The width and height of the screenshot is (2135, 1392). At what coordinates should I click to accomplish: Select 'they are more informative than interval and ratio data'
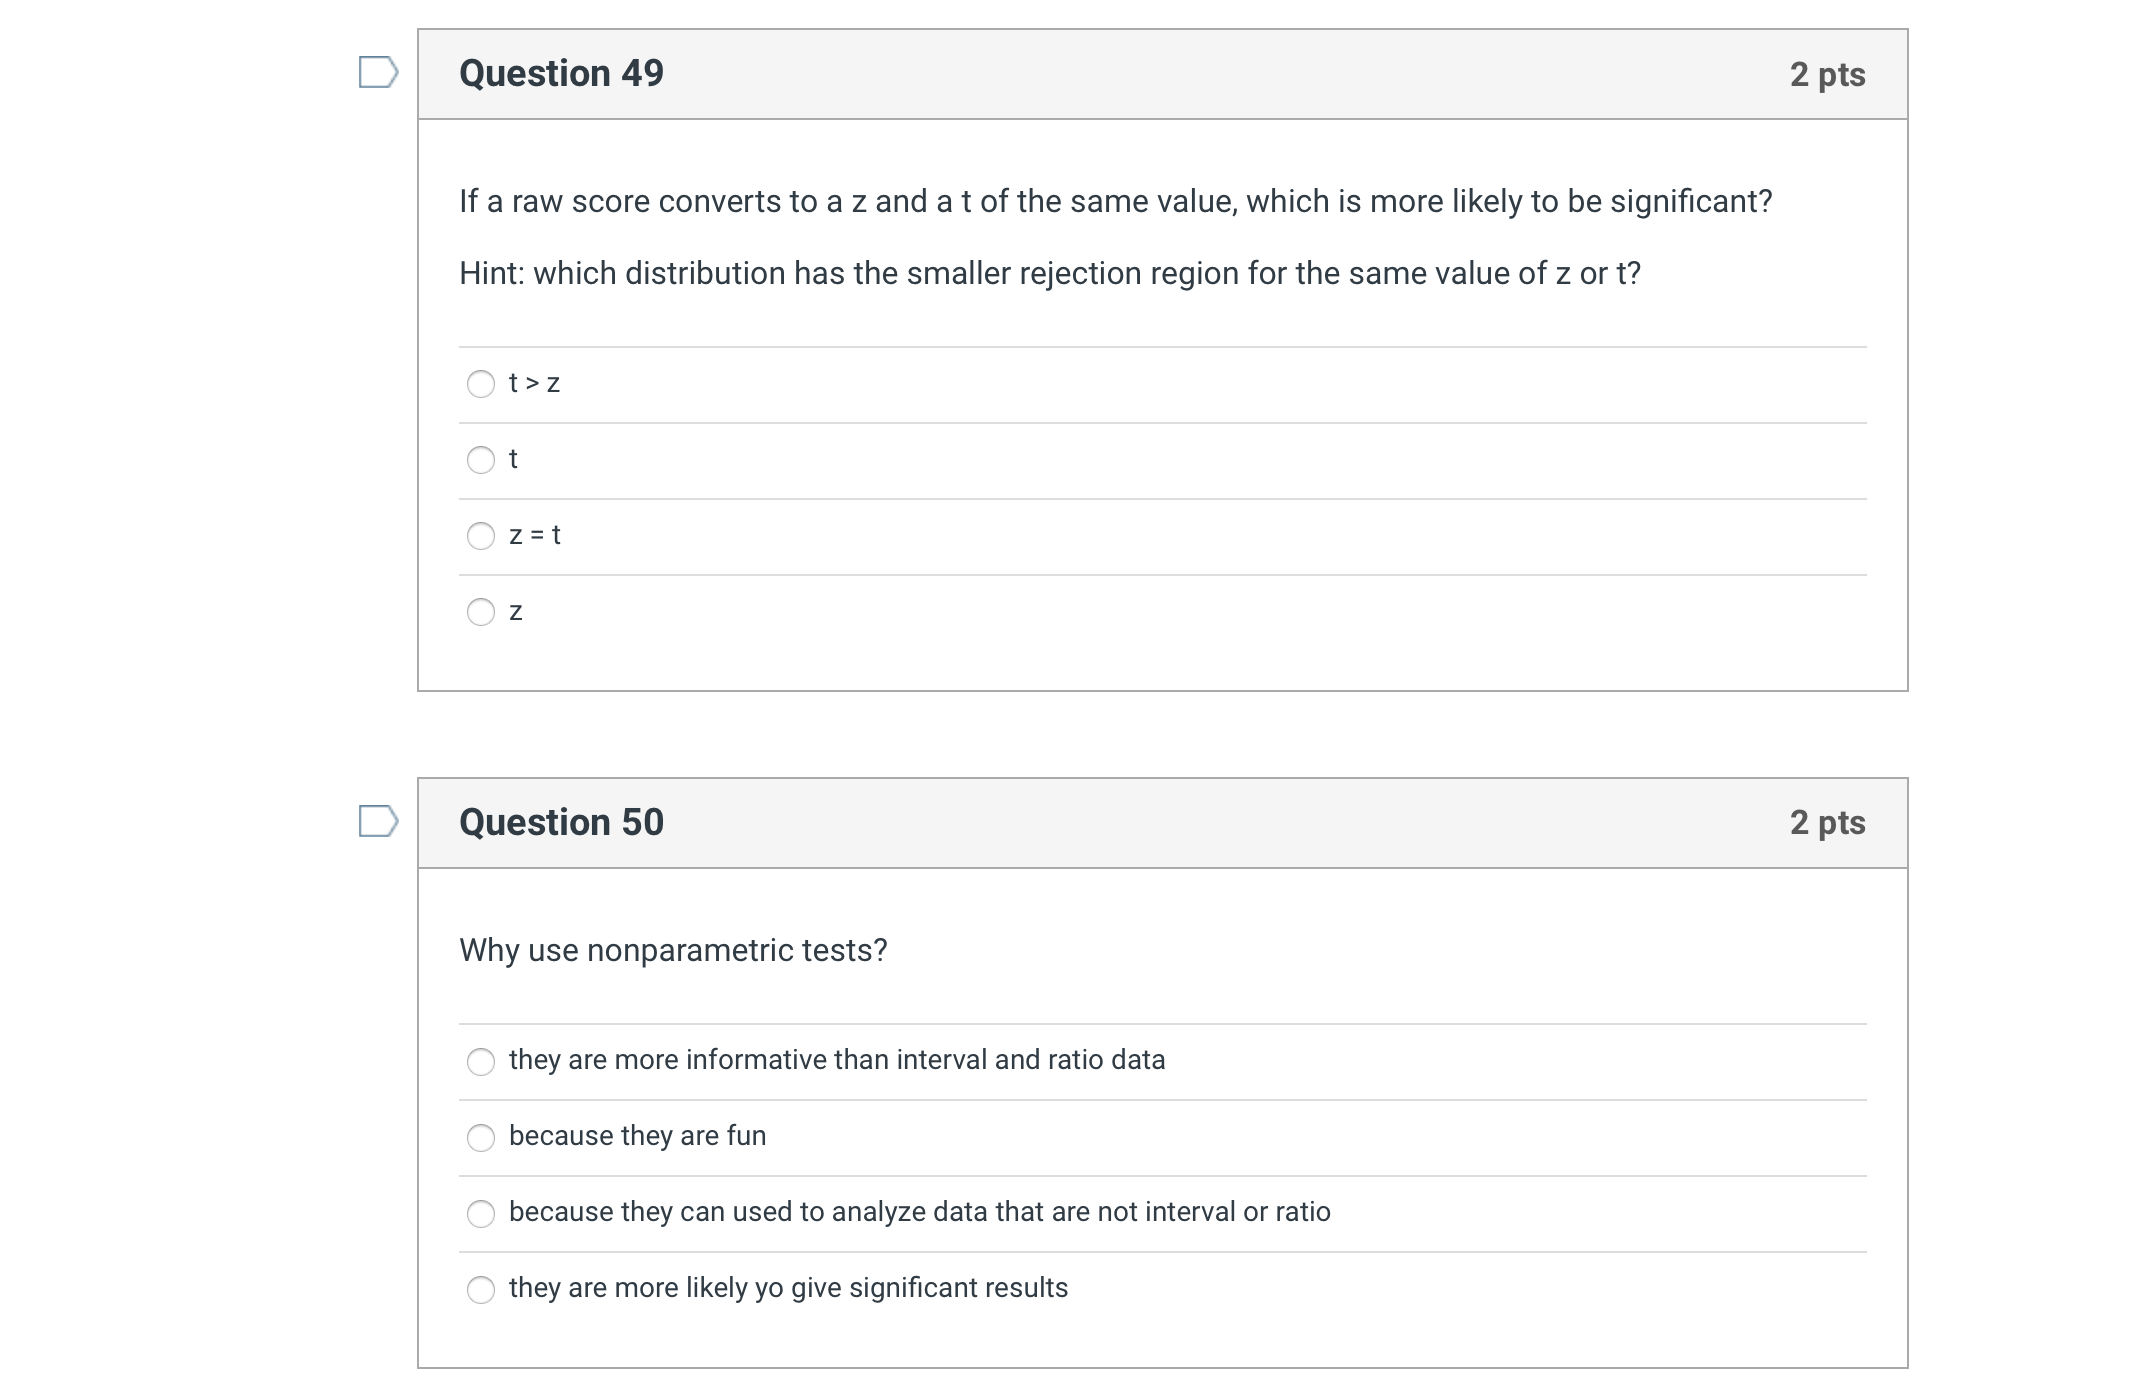(481, 1062)
